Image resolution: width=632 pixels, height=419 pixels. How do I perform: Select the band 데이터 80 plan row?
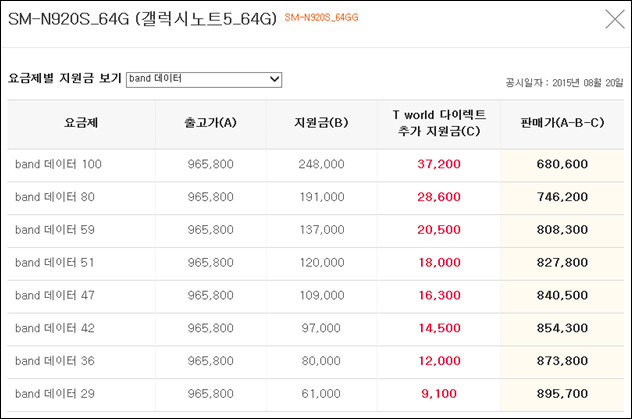tap(316, 197)
